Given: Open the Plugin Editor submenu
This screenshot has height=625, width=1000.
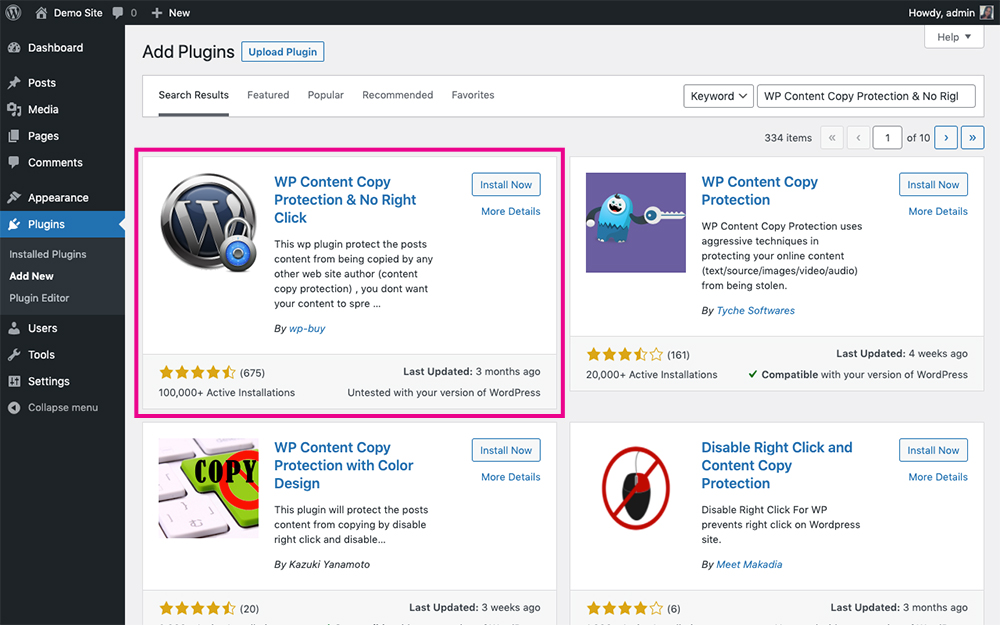Looking at the screenshot, I should pos(39,298).
